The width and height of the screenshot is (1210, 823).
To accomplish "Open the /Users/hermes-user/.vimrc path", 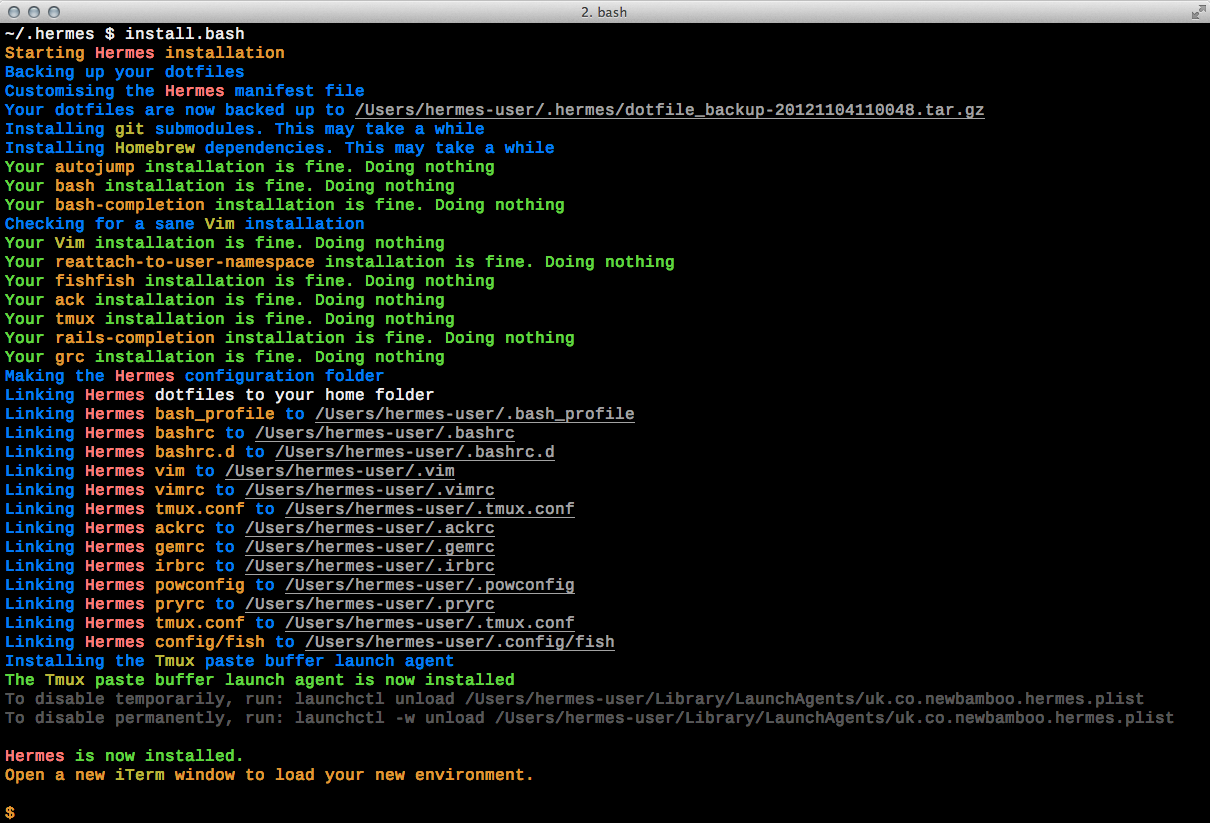I will click(x=370, y=490).
